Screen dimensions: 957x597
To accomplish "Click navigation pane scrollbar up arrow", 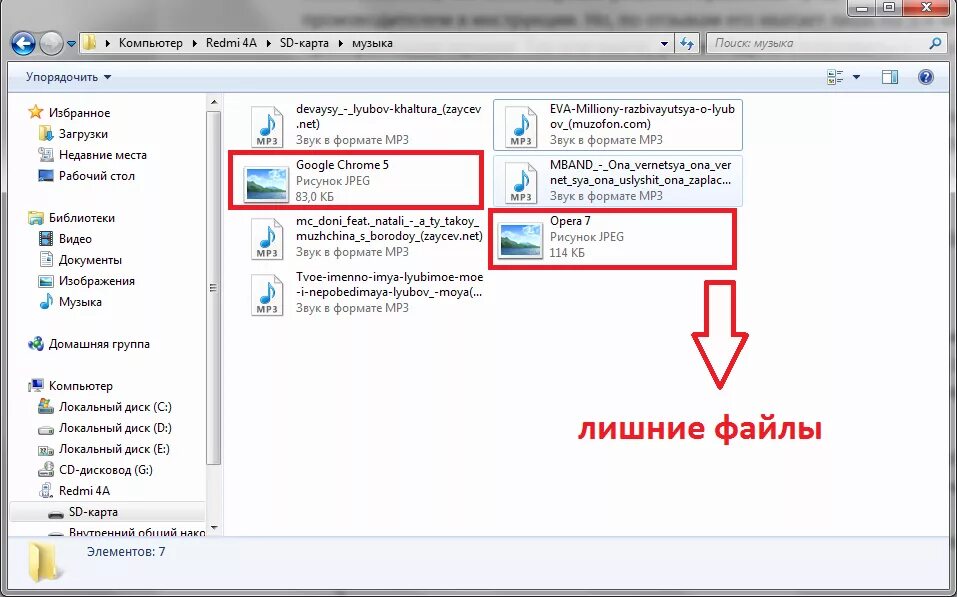I will point(214,102).
